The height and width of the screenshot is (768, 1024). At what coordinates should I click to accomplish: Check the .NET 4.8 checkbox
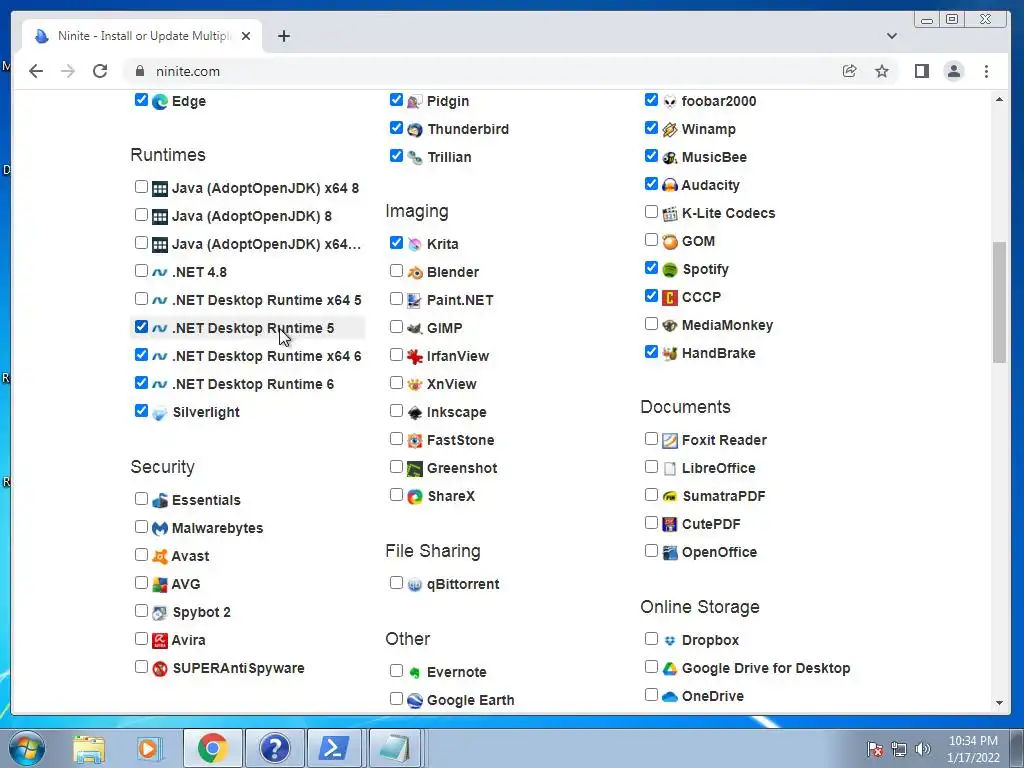141,271
